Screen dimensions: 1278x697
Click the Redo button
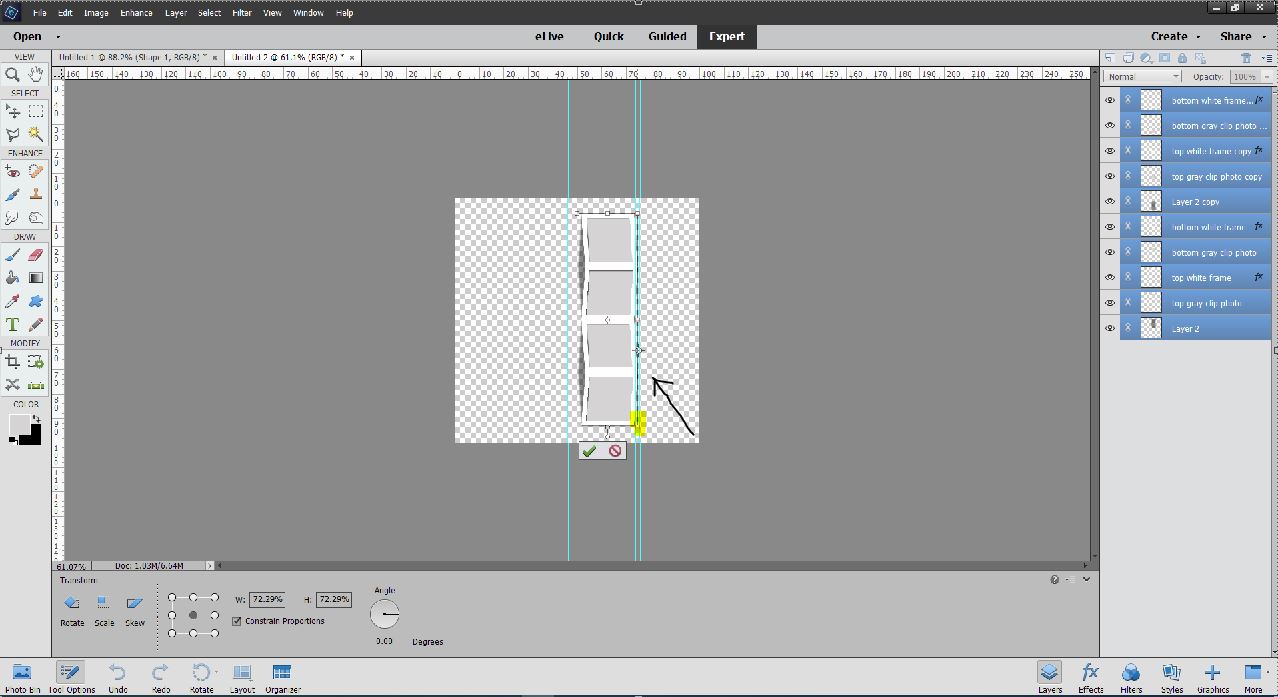(x=160, y=677)
